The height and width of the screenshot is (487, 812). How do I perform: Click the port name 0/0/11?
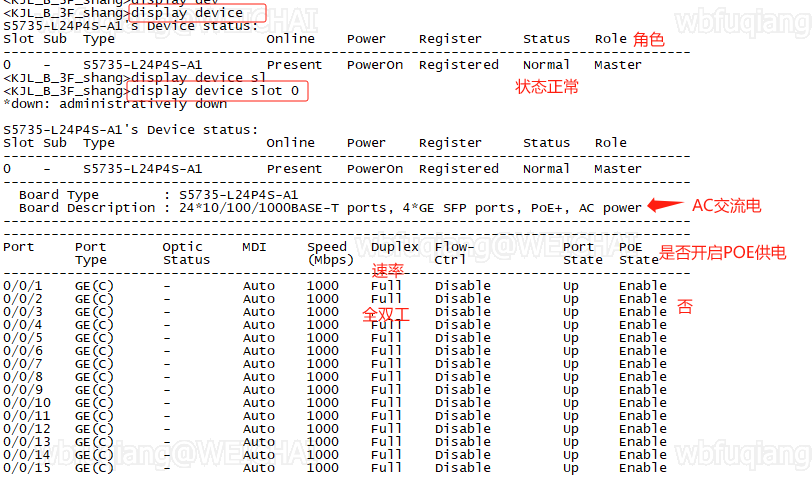26,416
